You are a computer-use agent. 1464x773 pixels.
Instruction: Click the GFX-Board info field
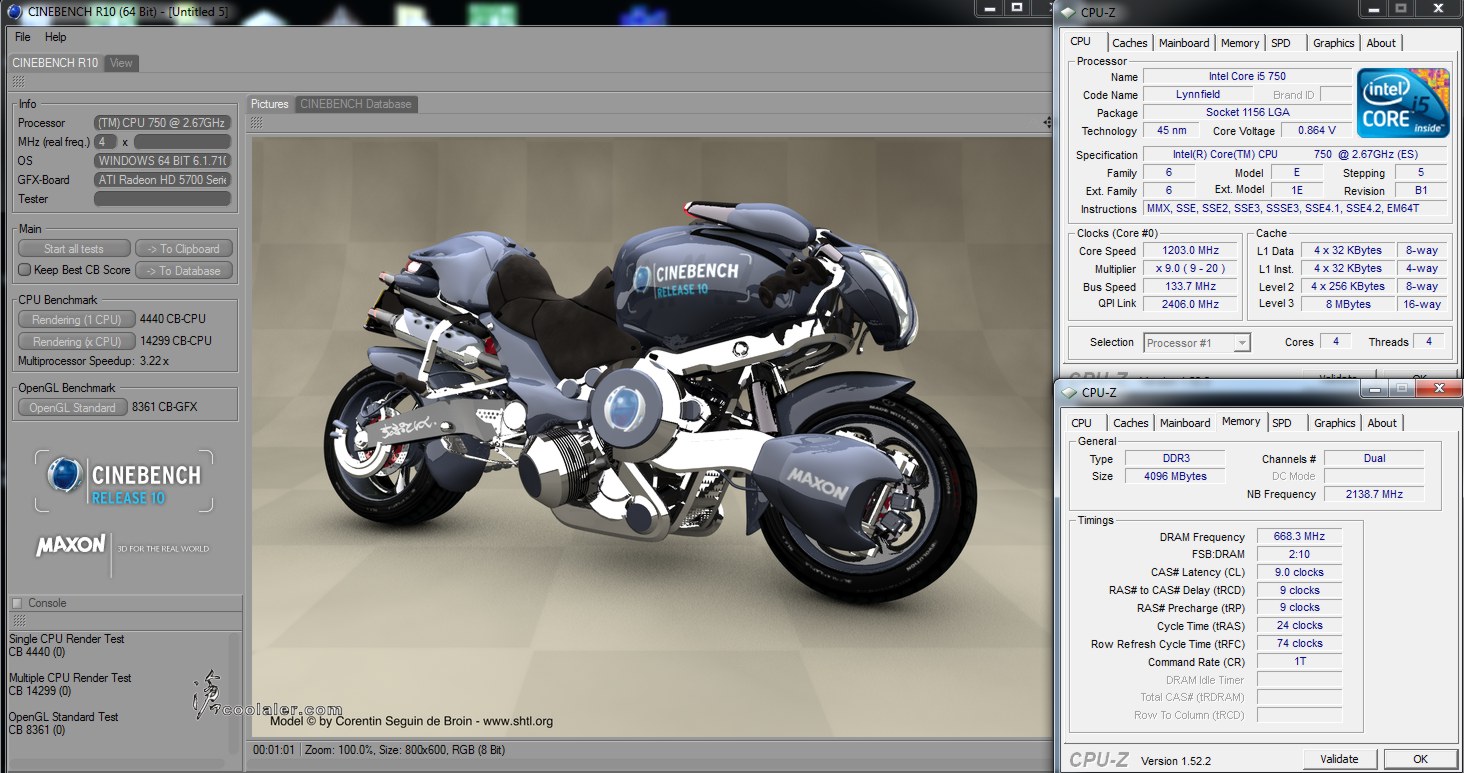pyautogui.click(x=163, y=180)
